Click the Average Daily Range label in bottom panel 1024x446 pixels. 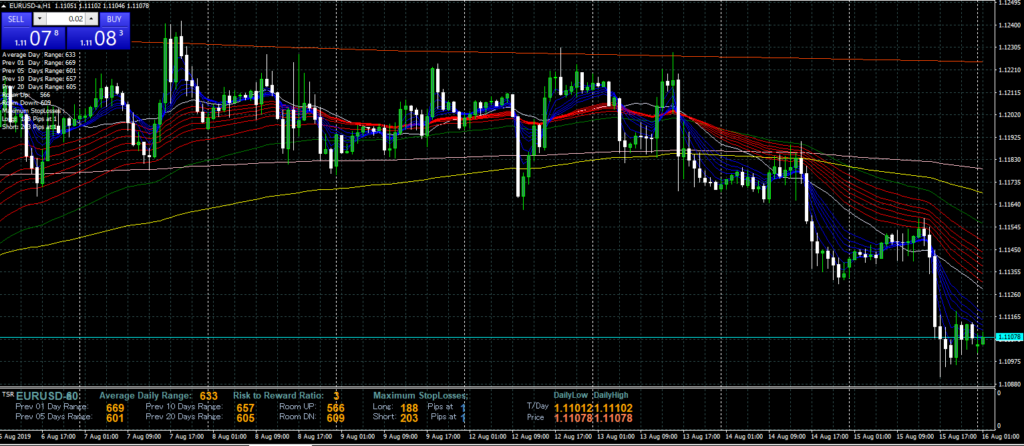tap(144, 396)
